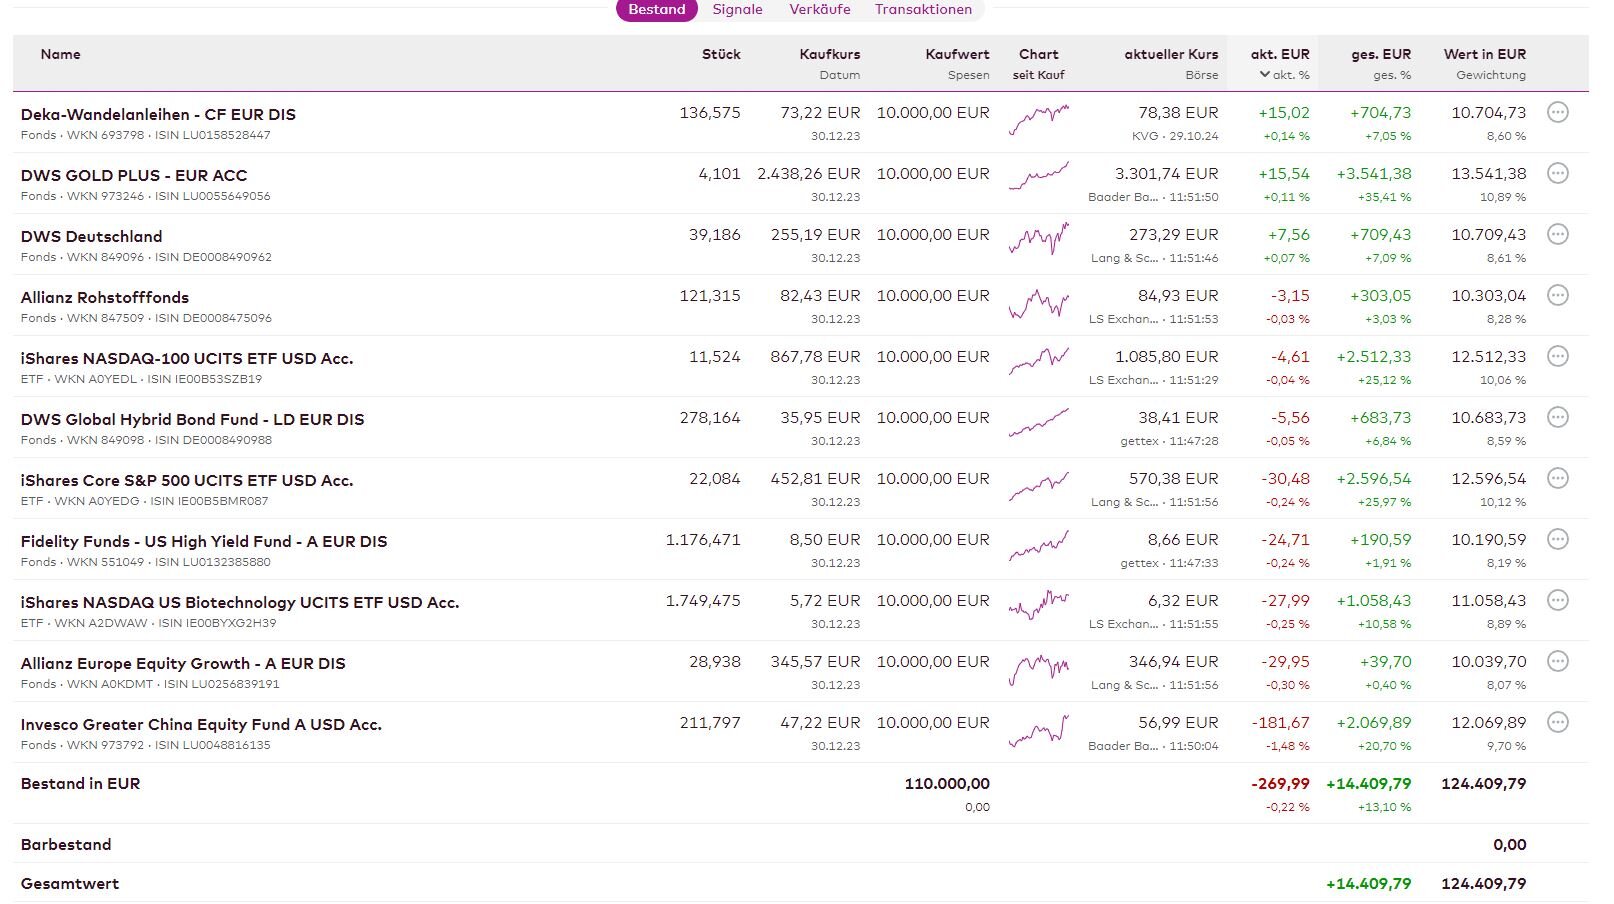Open options menu for DWS GOLD PLUS
Image resolution: width=1614 pixels, height=904 pixels.
[1557, 174]
